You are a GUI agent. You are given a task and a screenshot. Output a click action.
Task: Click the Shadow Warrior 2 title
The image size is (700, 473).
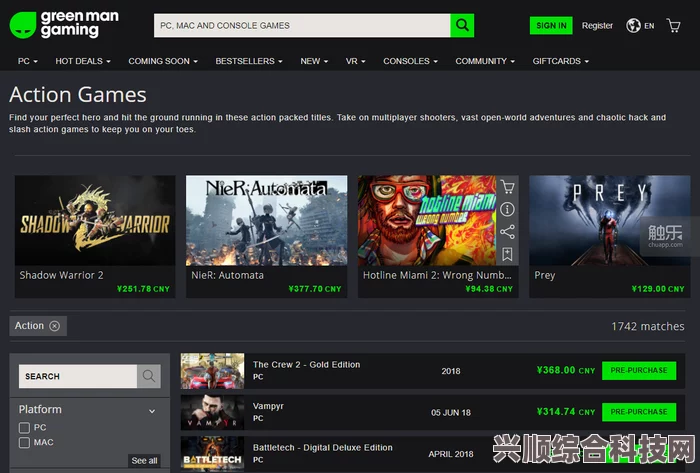coord(61,275)
